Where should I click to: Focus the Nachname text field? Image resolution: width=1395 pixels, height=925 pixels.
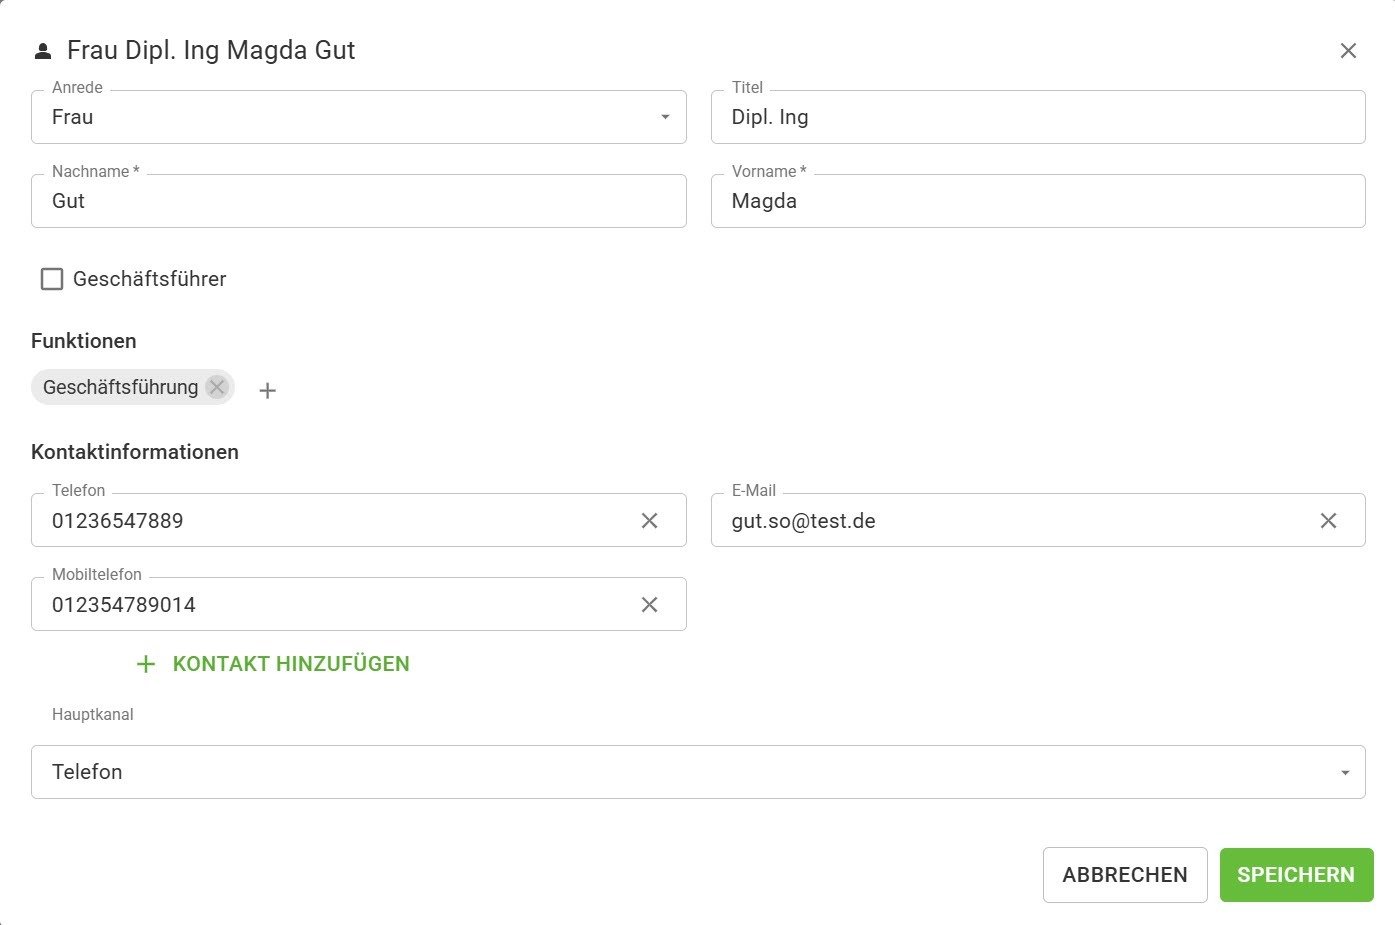pyautogui.click(x=358, y=201)
